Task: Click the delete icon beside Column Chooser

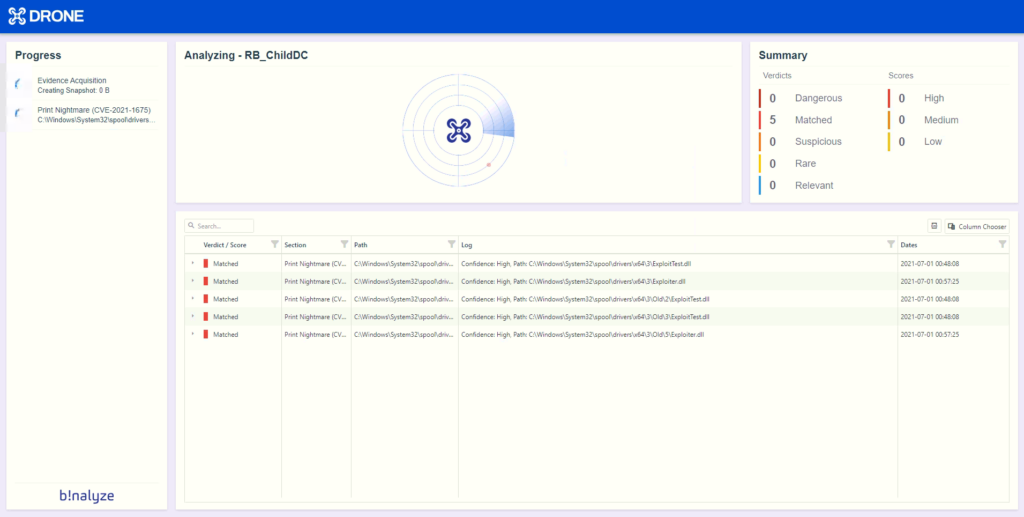Action: pyautogui.click(x=933, y=226)
